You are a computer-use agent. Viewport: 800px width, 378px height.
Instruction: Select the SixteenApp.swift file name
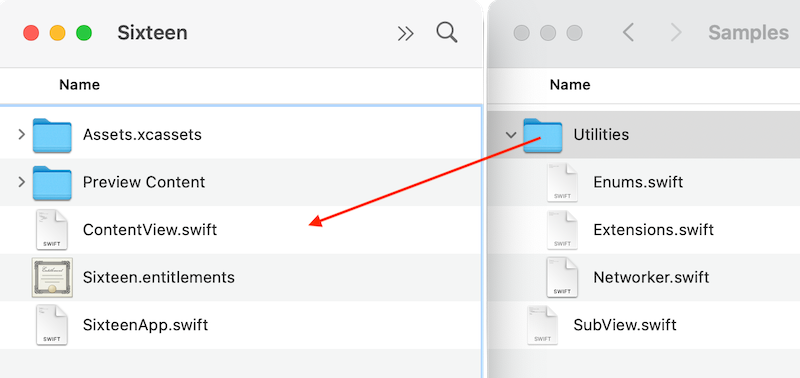[145, 325]
